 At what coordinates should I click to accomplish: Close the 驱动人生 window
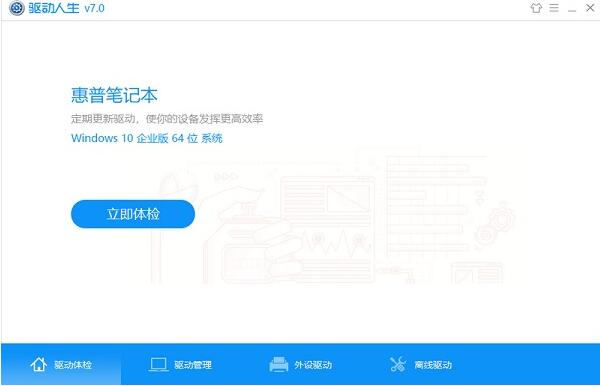pos(590,8)
